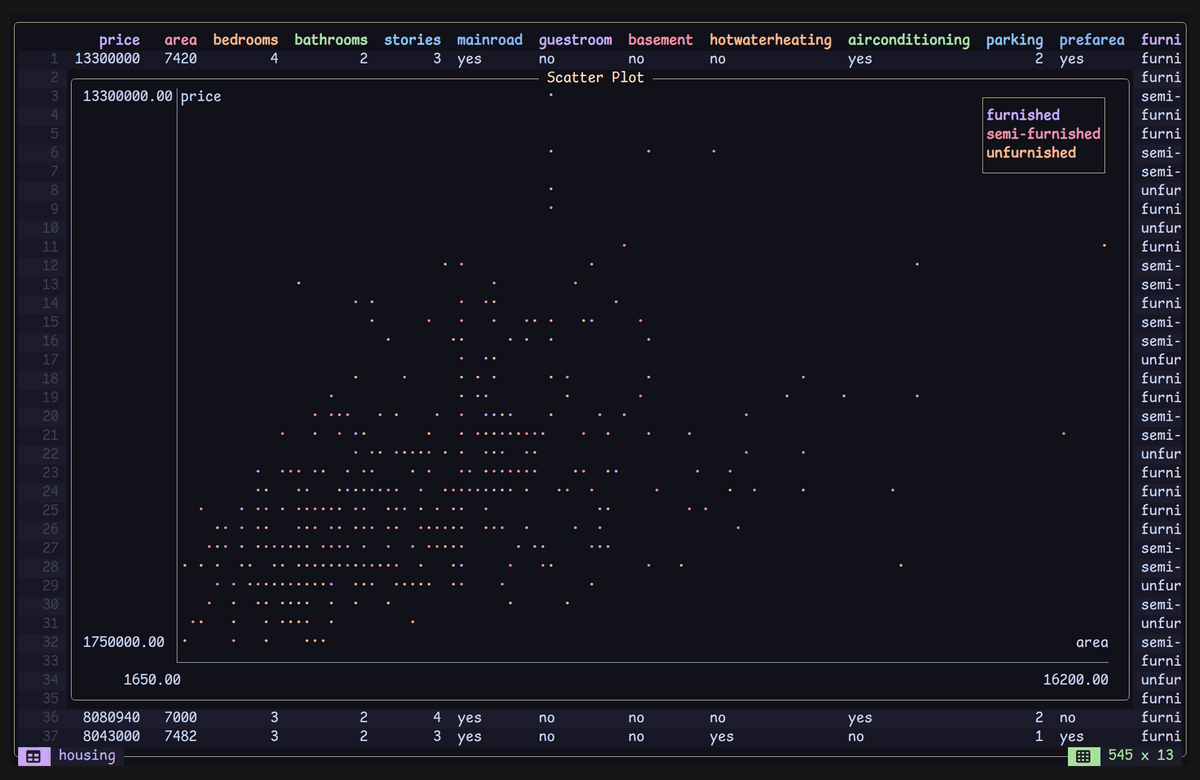The width and height of the screenshot is (1200, 780).
Task: Select the mainroad column header
Action: pyautogui.click(x=490, y=40)
